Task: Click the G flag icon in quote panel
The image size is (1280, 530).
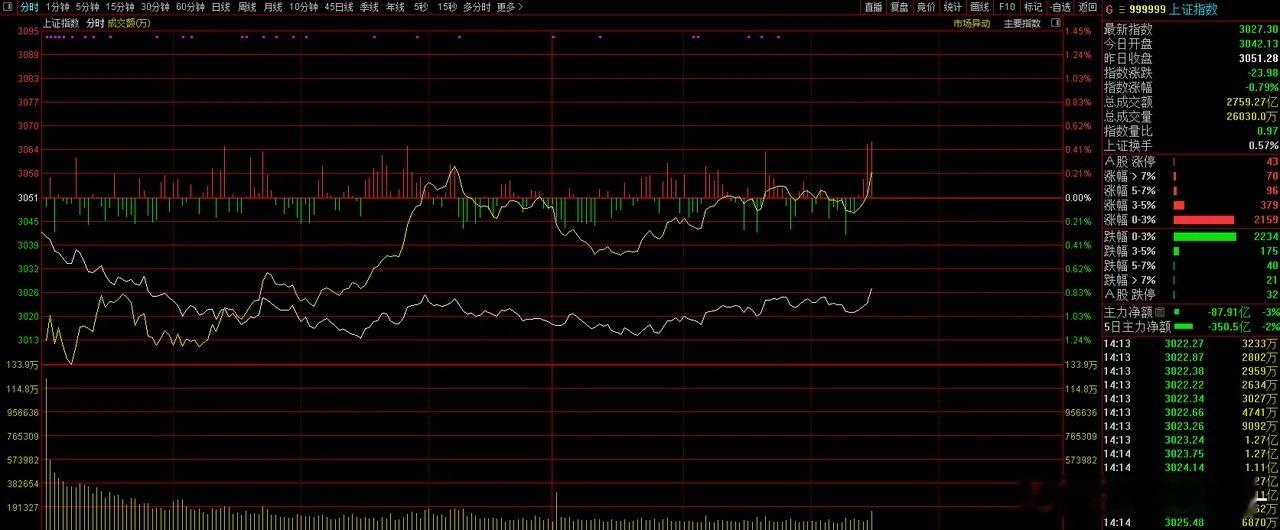Action: click(1109, 8)
